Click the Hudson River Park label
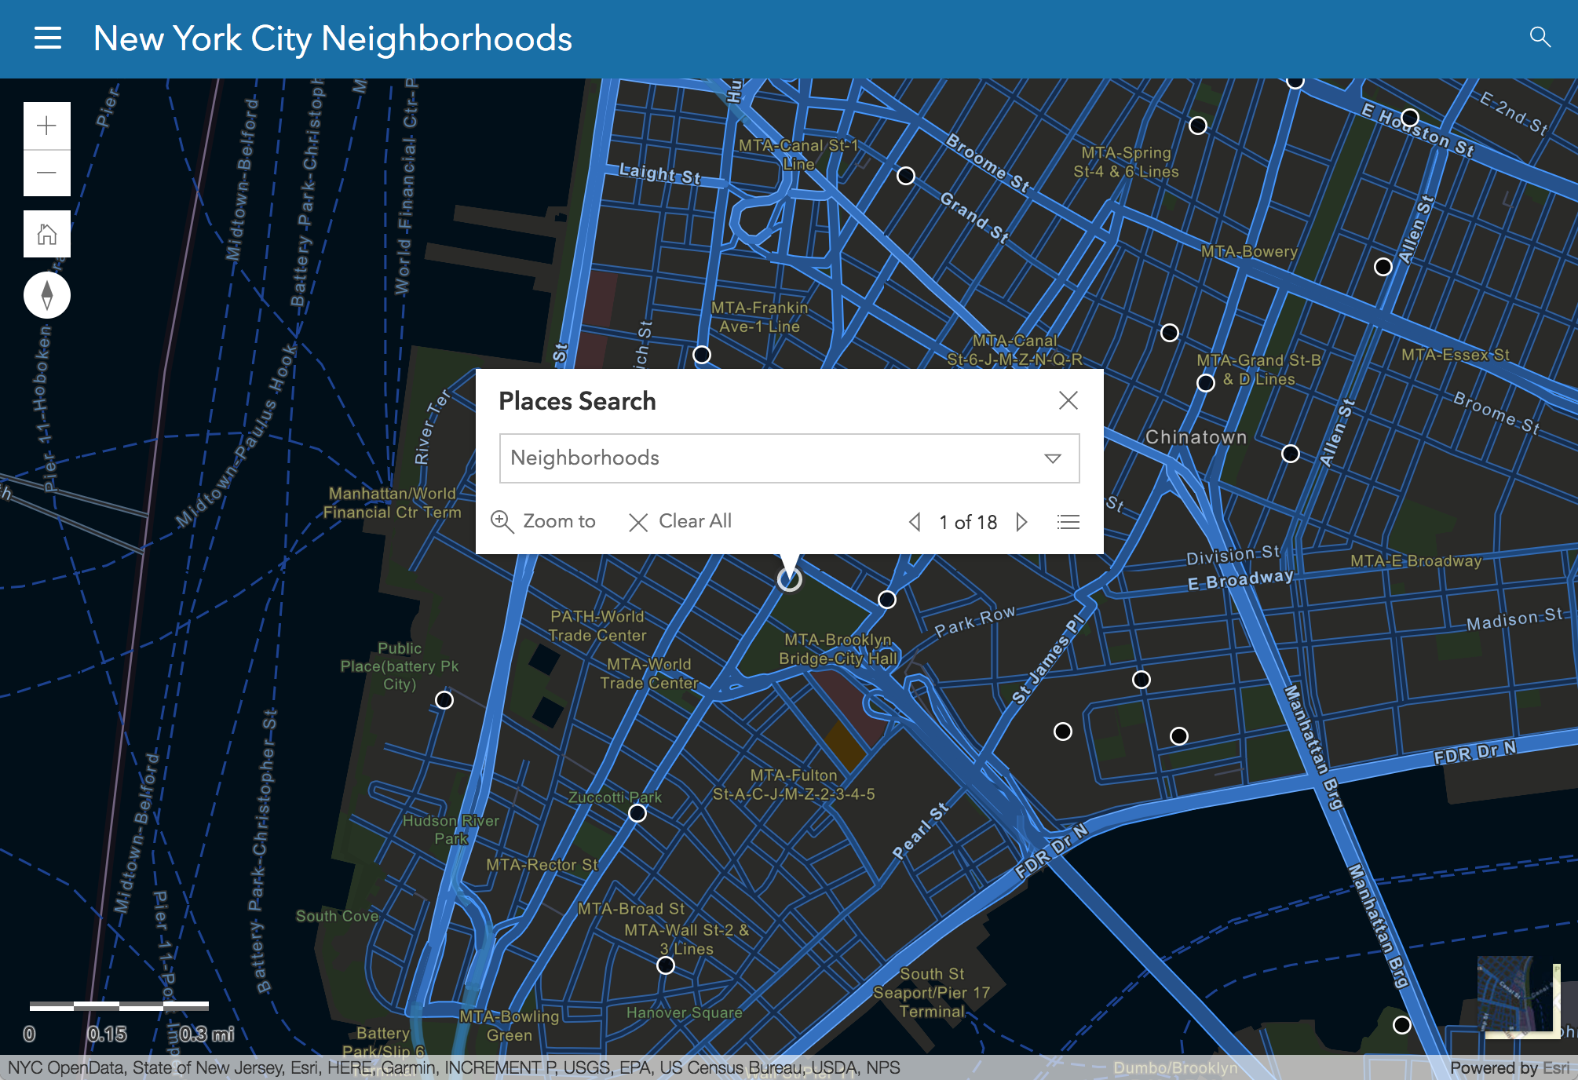The width and height of the screenshot is (1578, 1080). (451, 829)
